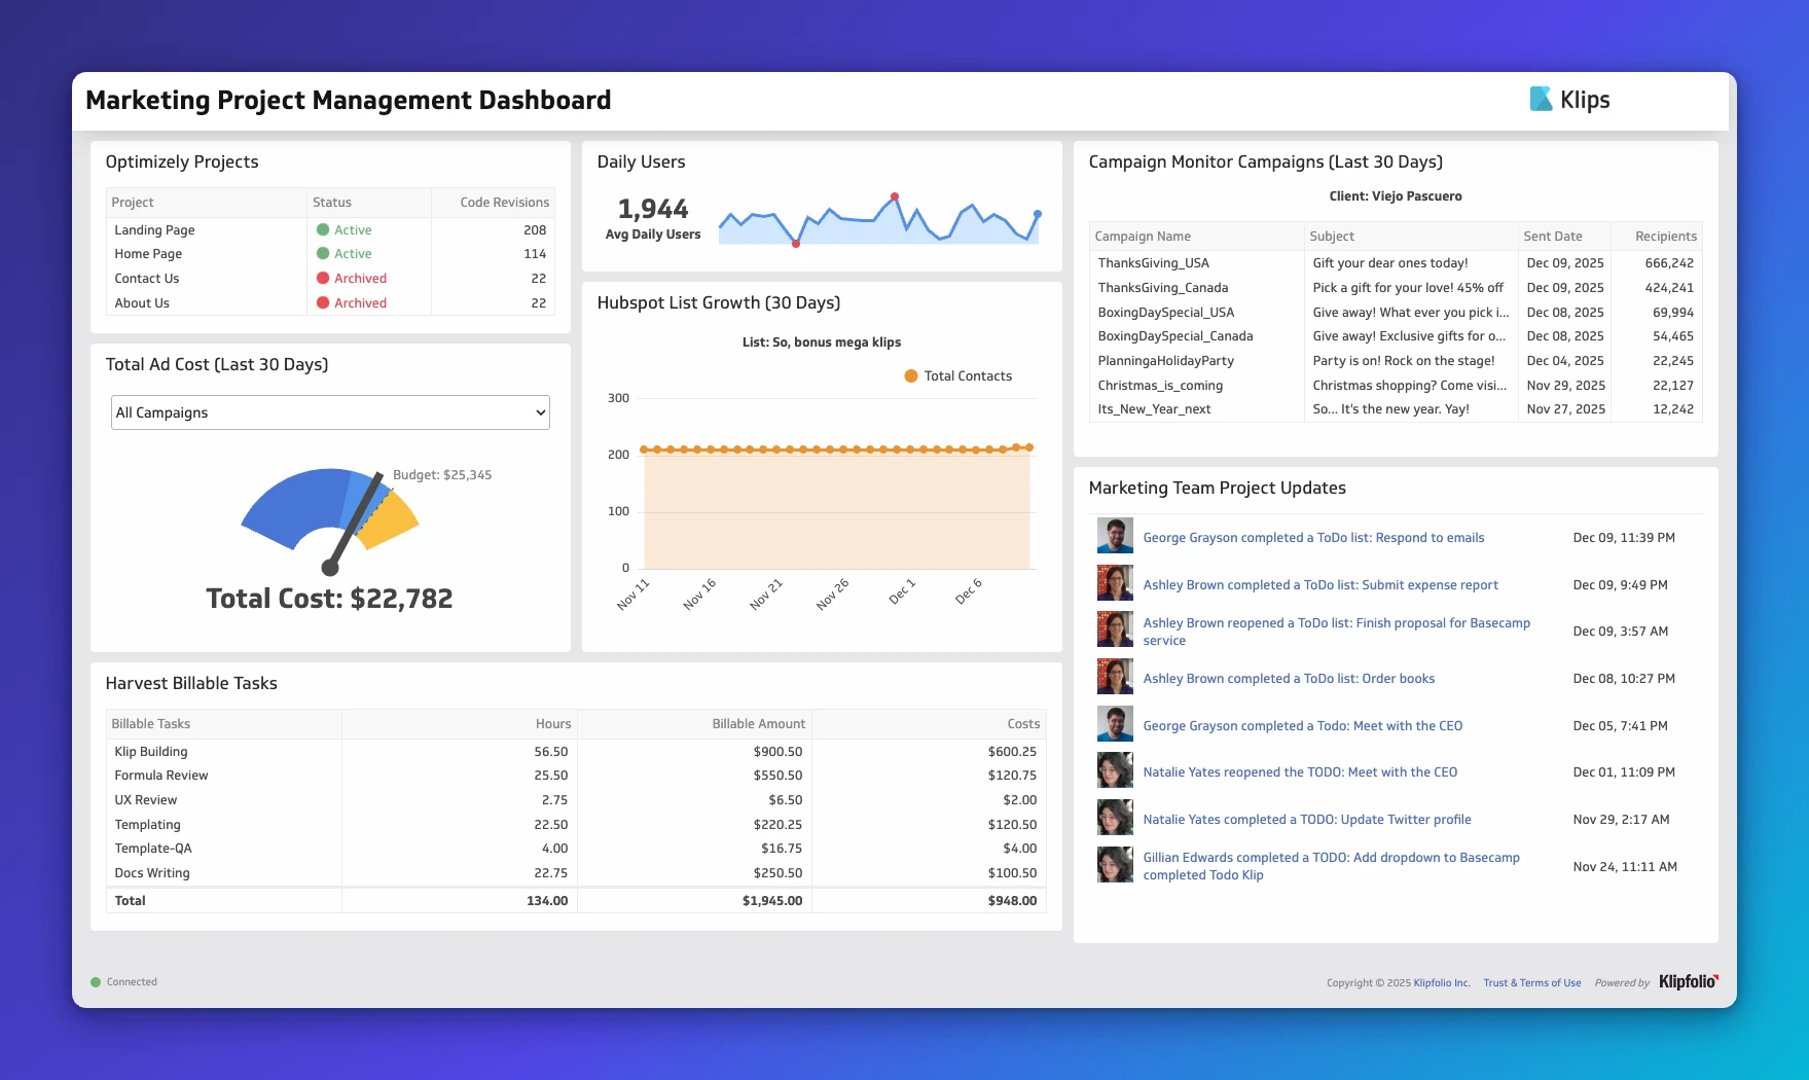Click avatar beside Gillian Edwards update
The height and width of the screenshot is (1080, 1809).
(x=1115, y=865)
